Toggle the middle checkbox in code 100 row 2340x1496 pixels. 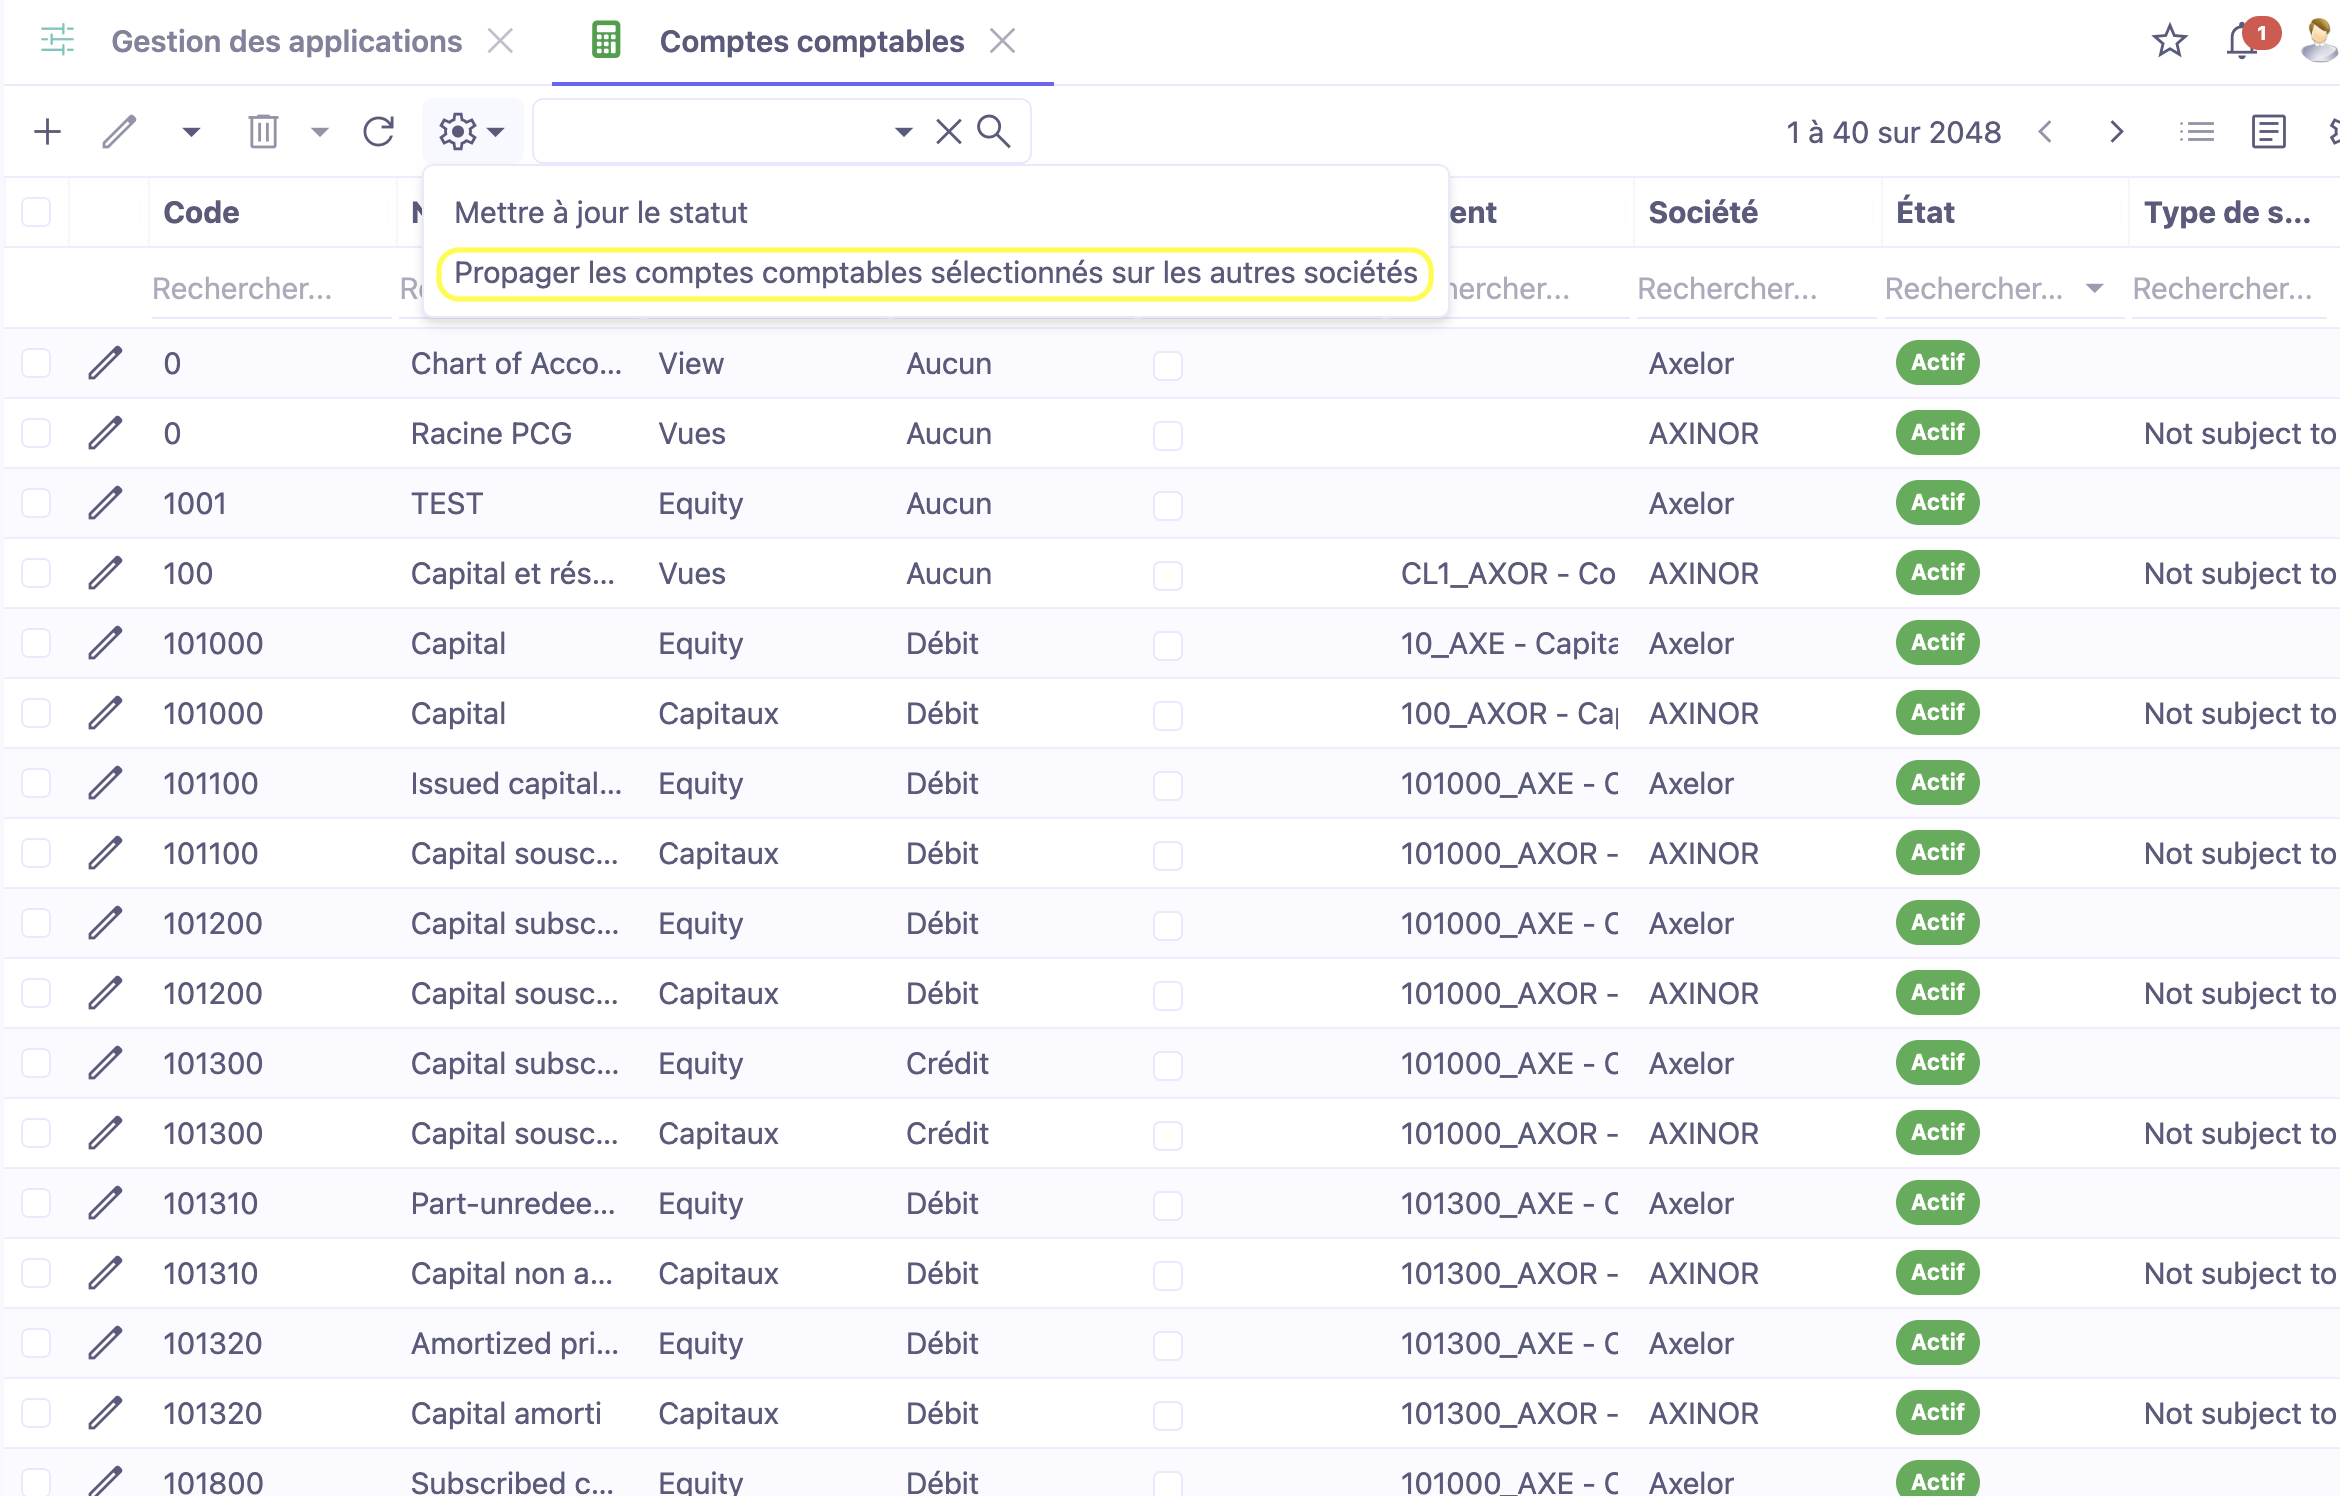point(1167,575)
